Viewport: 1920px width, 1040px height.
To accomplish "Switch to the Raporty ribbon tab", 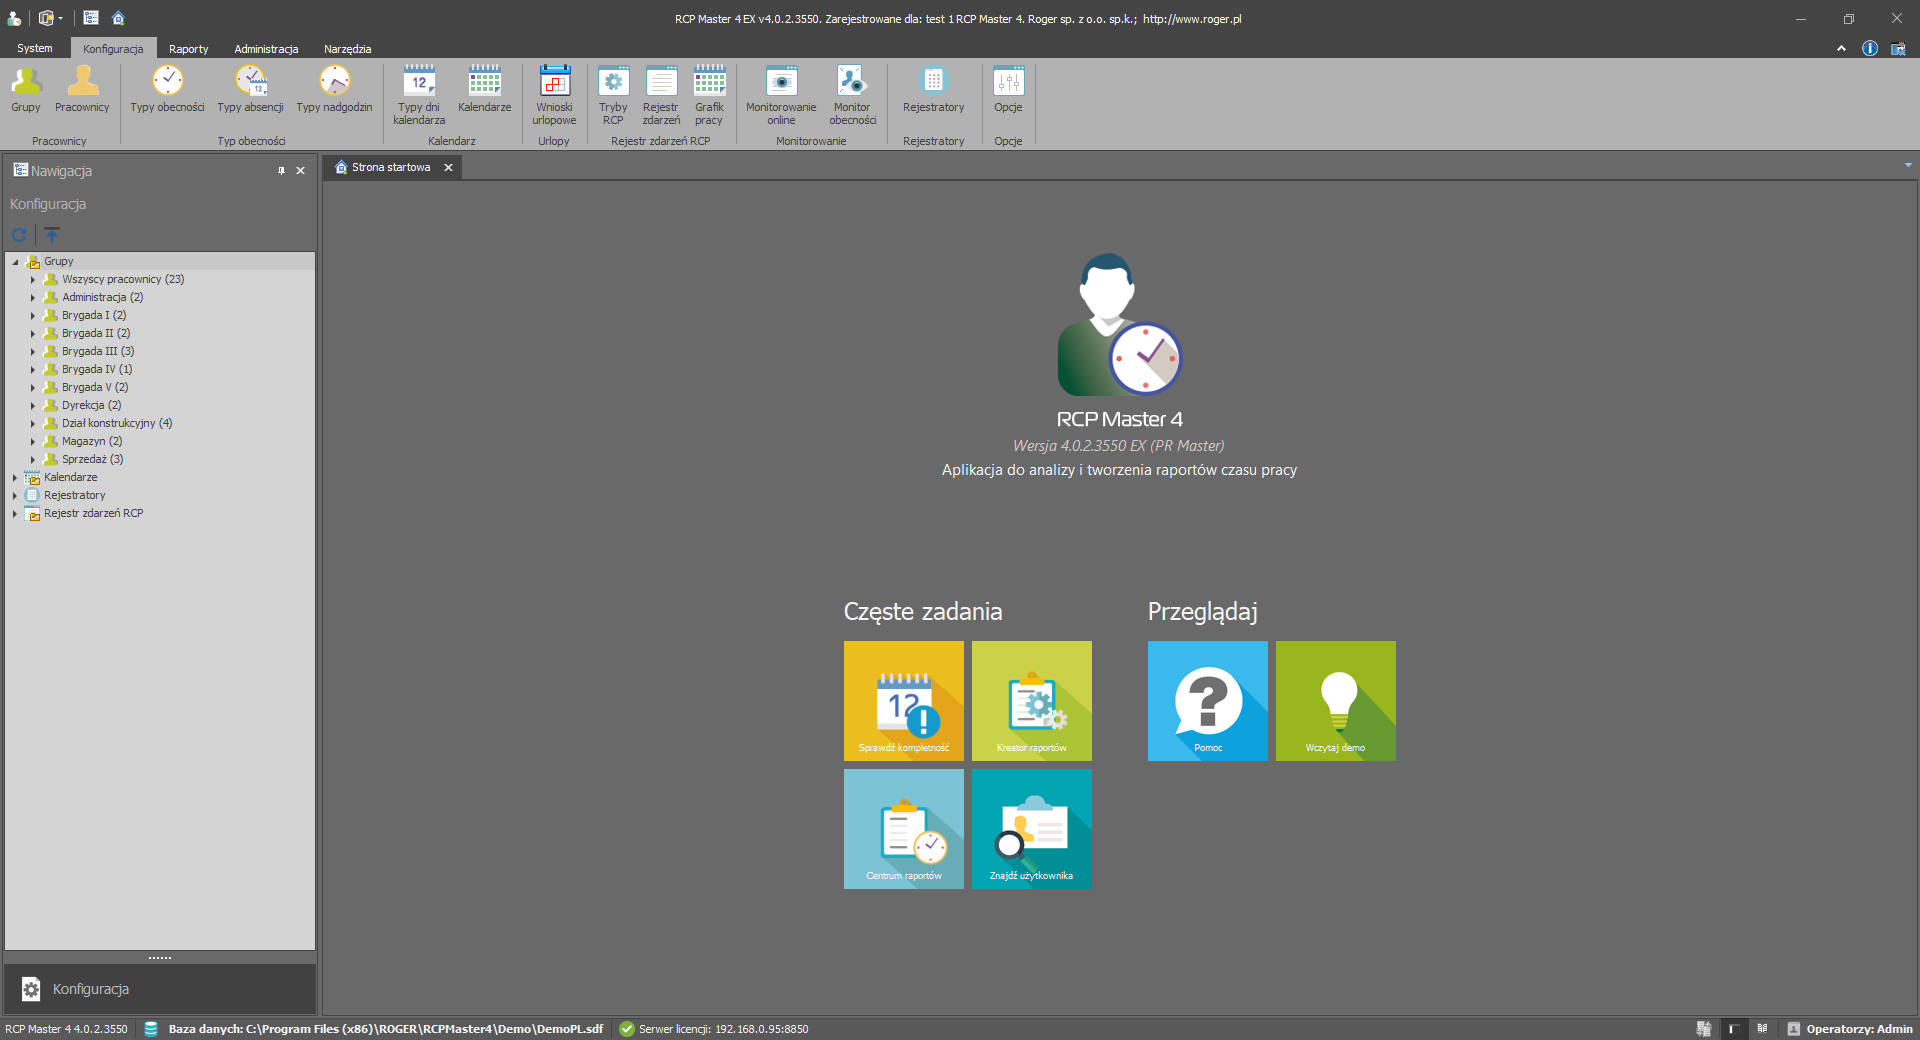I will click(188, 49).
